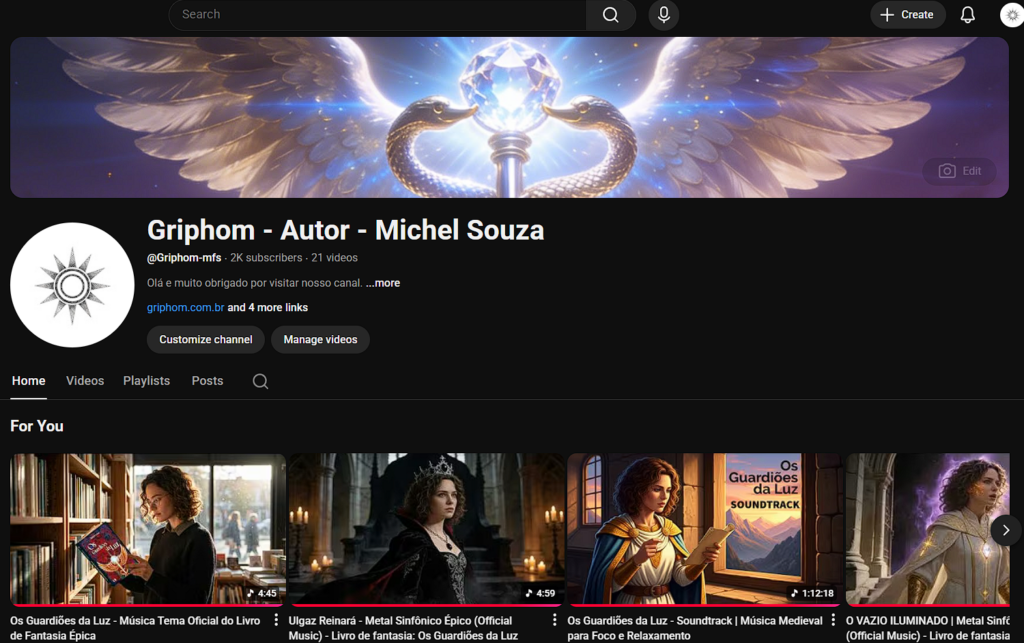Image resolution: width=1024 pixels, height=643 pixels.
Task: Click title 'Os Guardiões da Luz - Soundtrack'
Action: [695, 628]
